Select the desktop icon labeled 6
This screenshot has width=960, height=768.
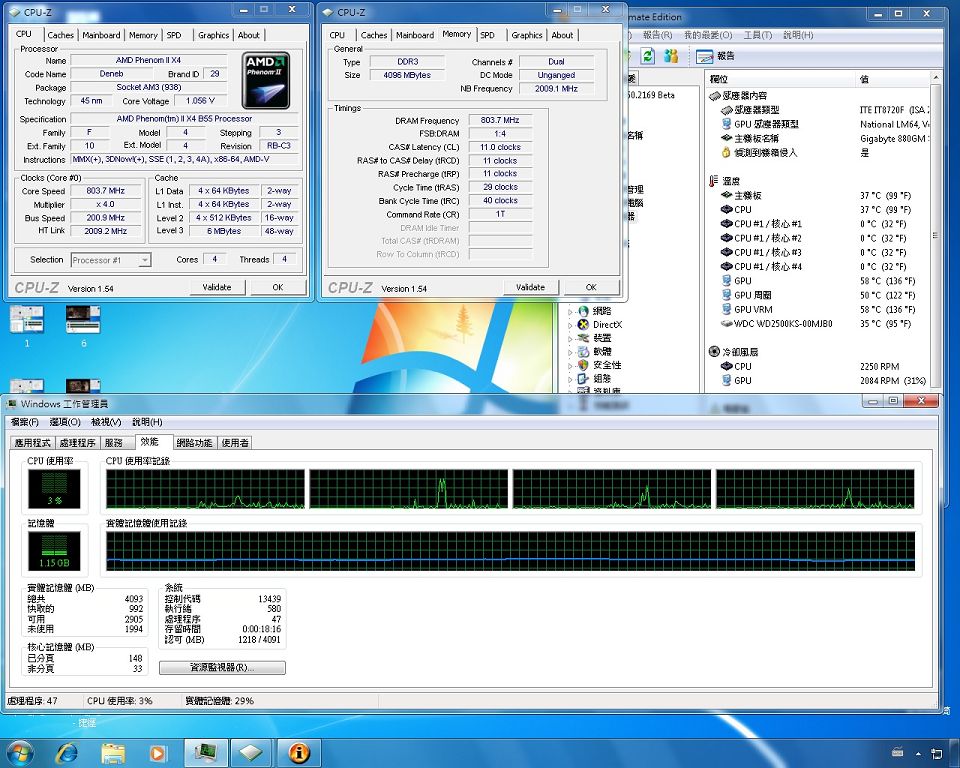(83, 326)
